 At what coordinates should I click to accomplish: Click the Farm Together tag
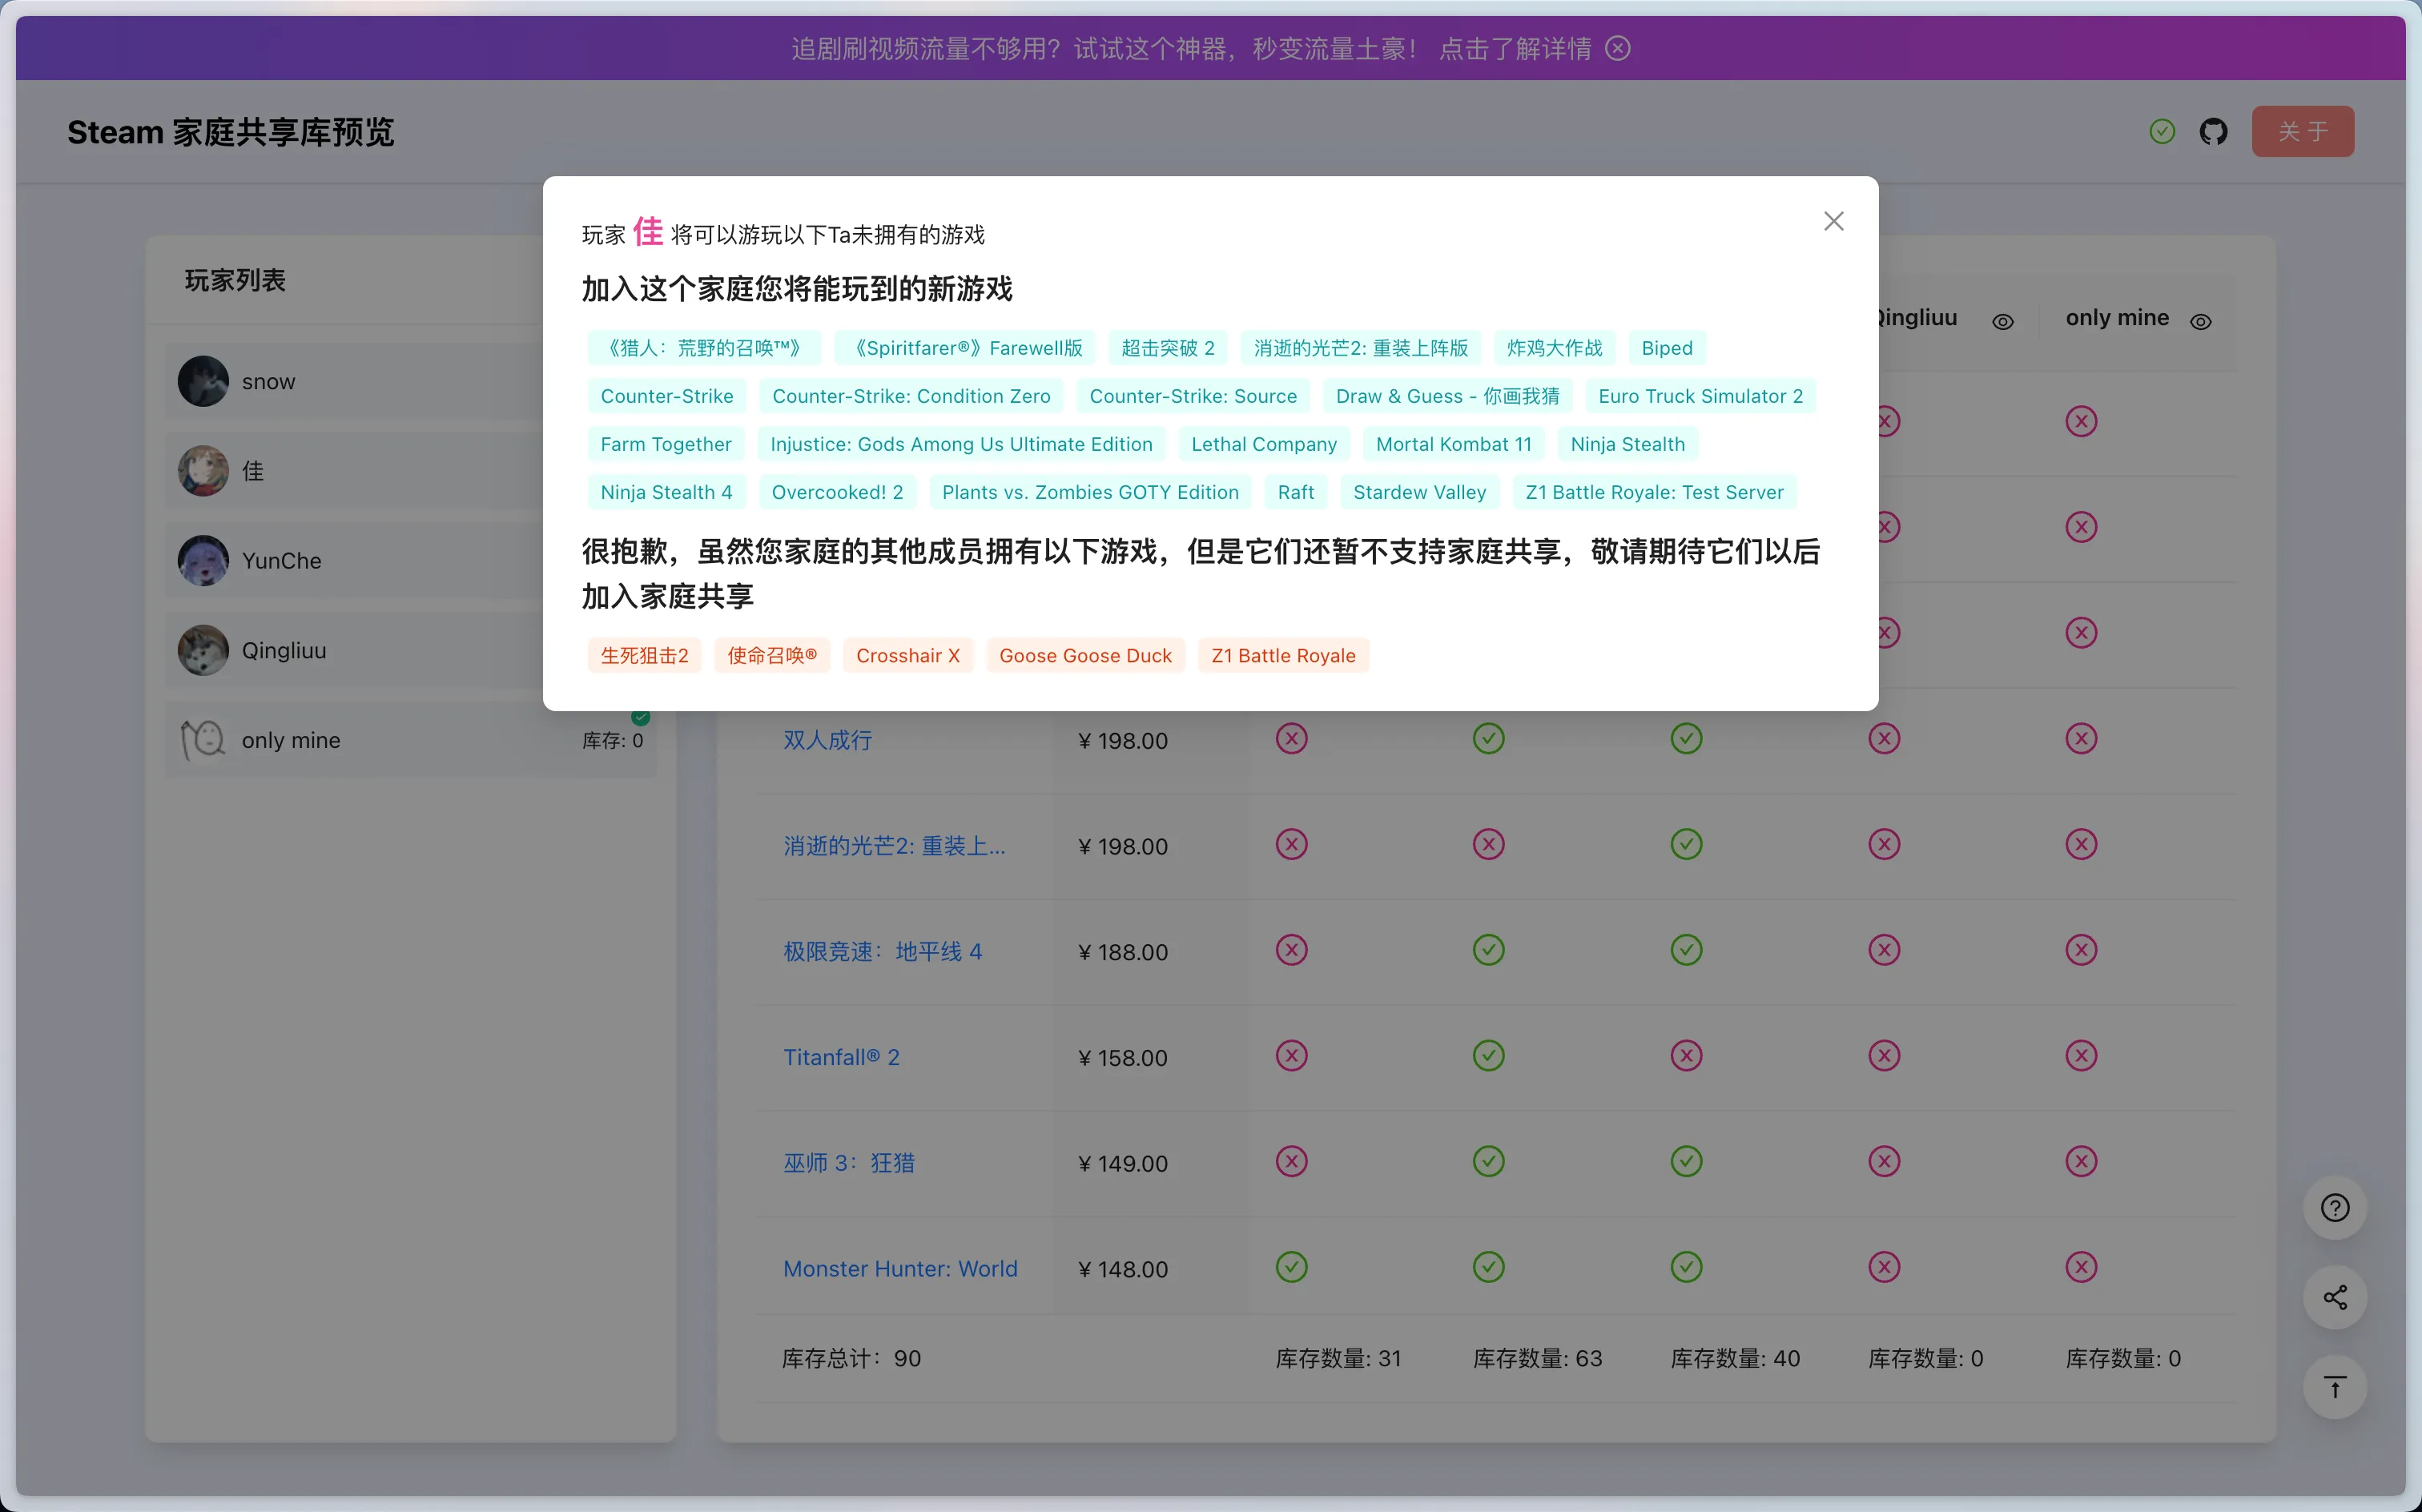click(666, 444)
